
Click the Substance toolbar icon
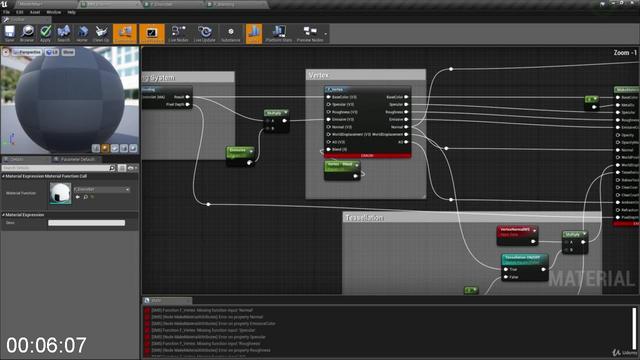[x=231, y=33]
